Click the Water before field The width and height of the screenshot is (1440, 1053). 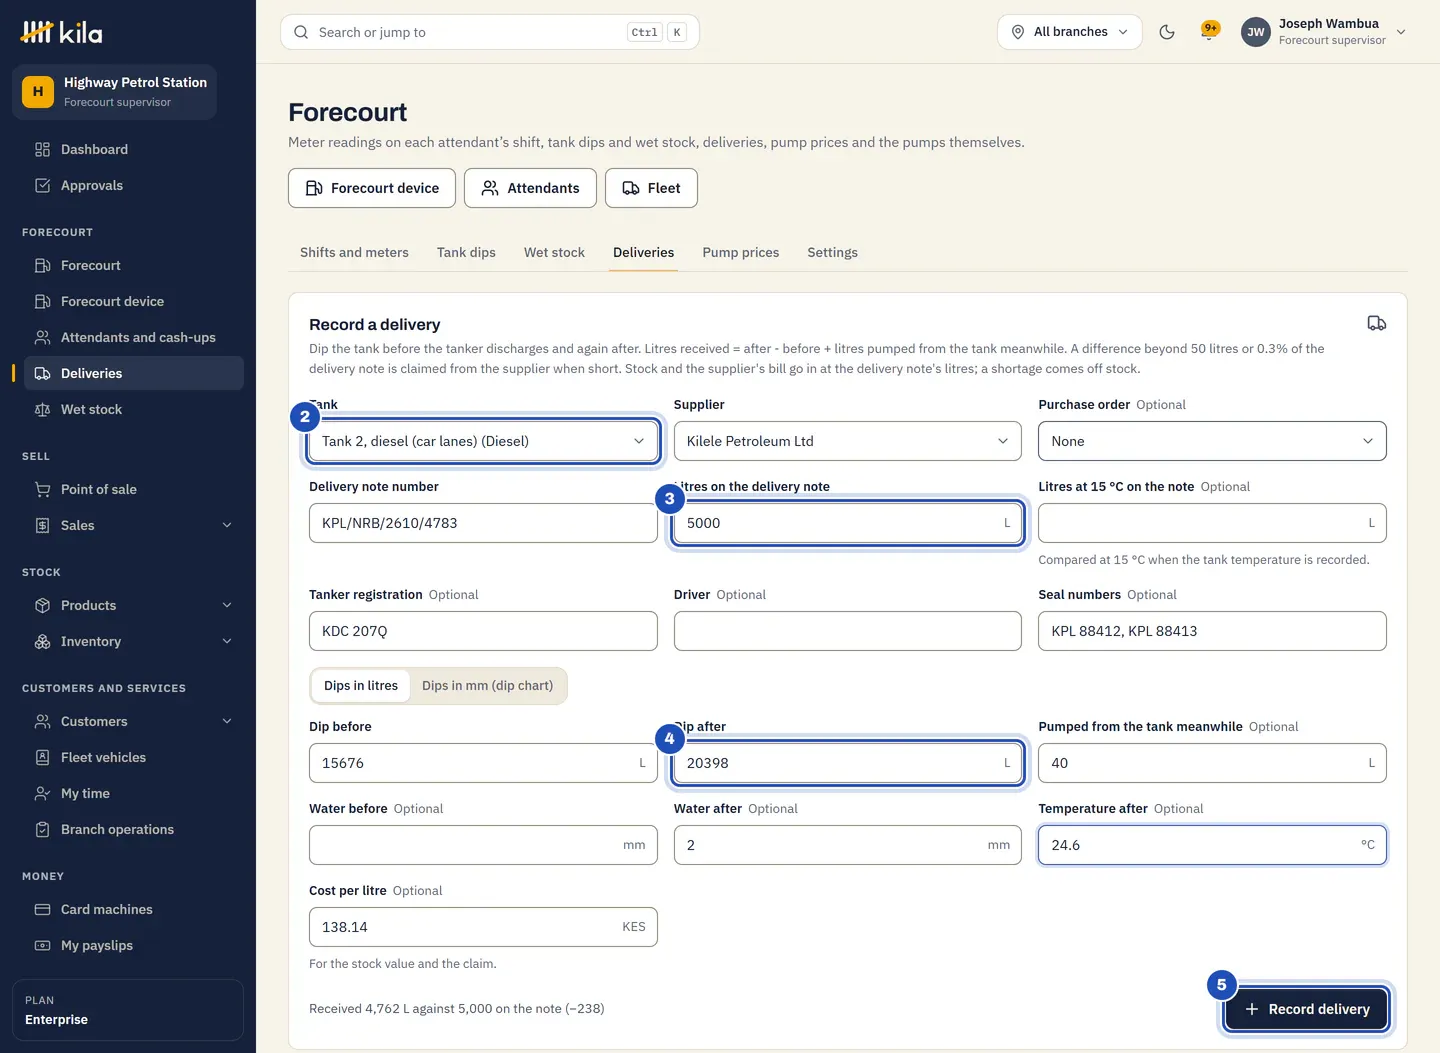coord(483,845)
